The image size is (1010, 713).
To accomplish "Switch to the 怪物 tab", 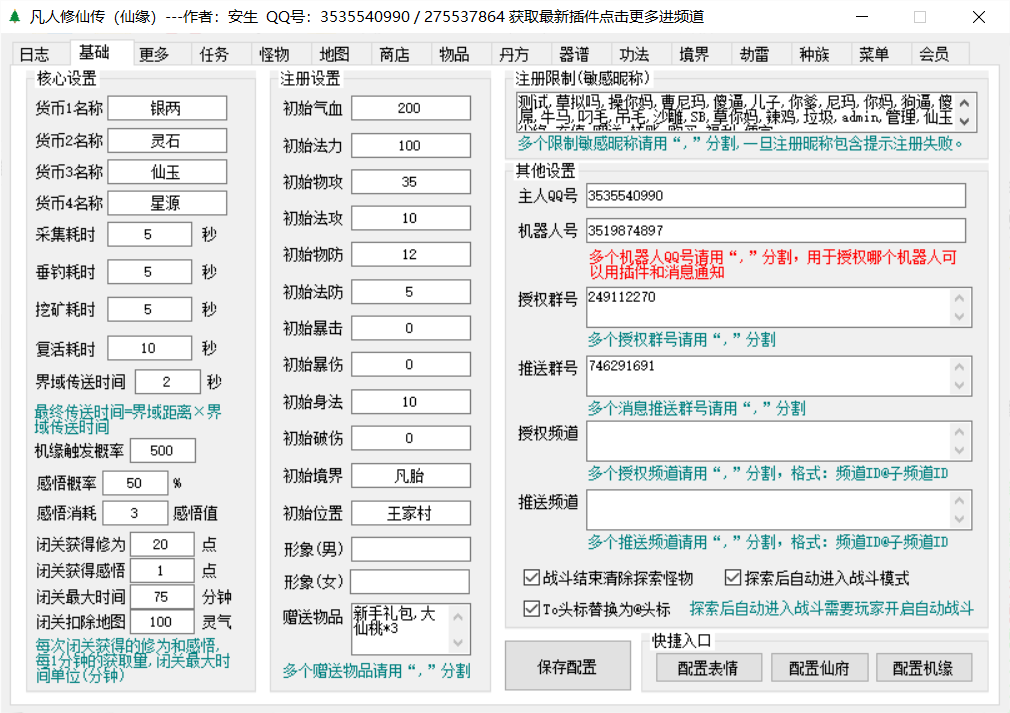I will point(274,55).
